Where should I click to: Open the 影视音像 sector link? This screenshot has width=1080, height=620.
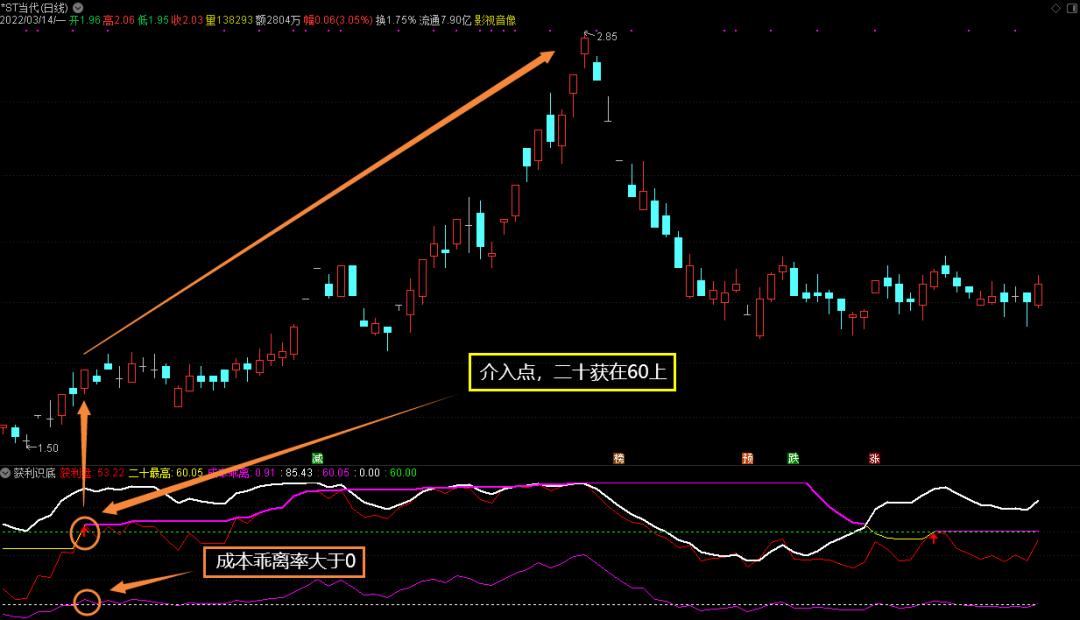tap(495, 21)
